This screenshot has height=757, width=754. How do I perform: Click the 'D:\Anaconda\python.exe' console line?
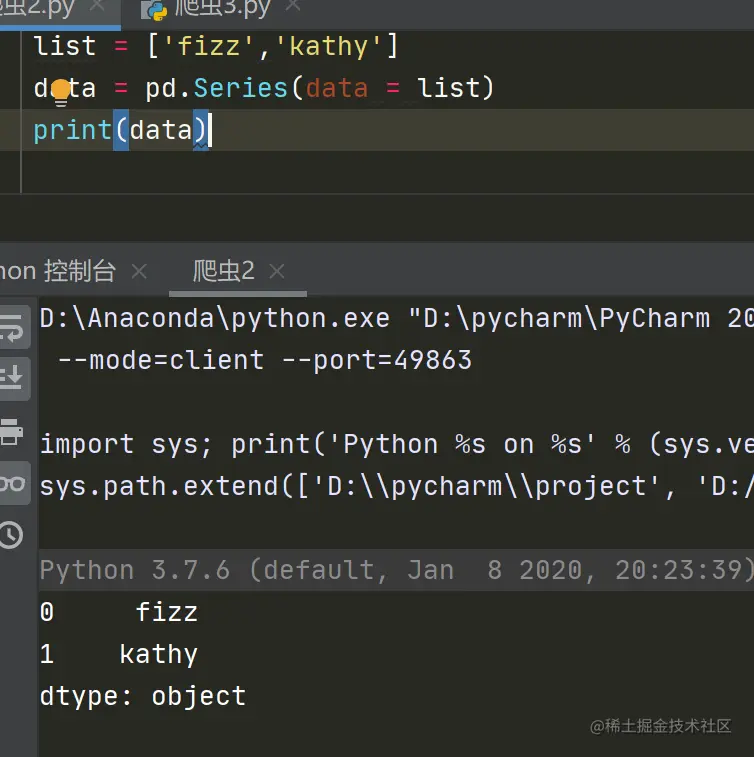coord(396,319)
